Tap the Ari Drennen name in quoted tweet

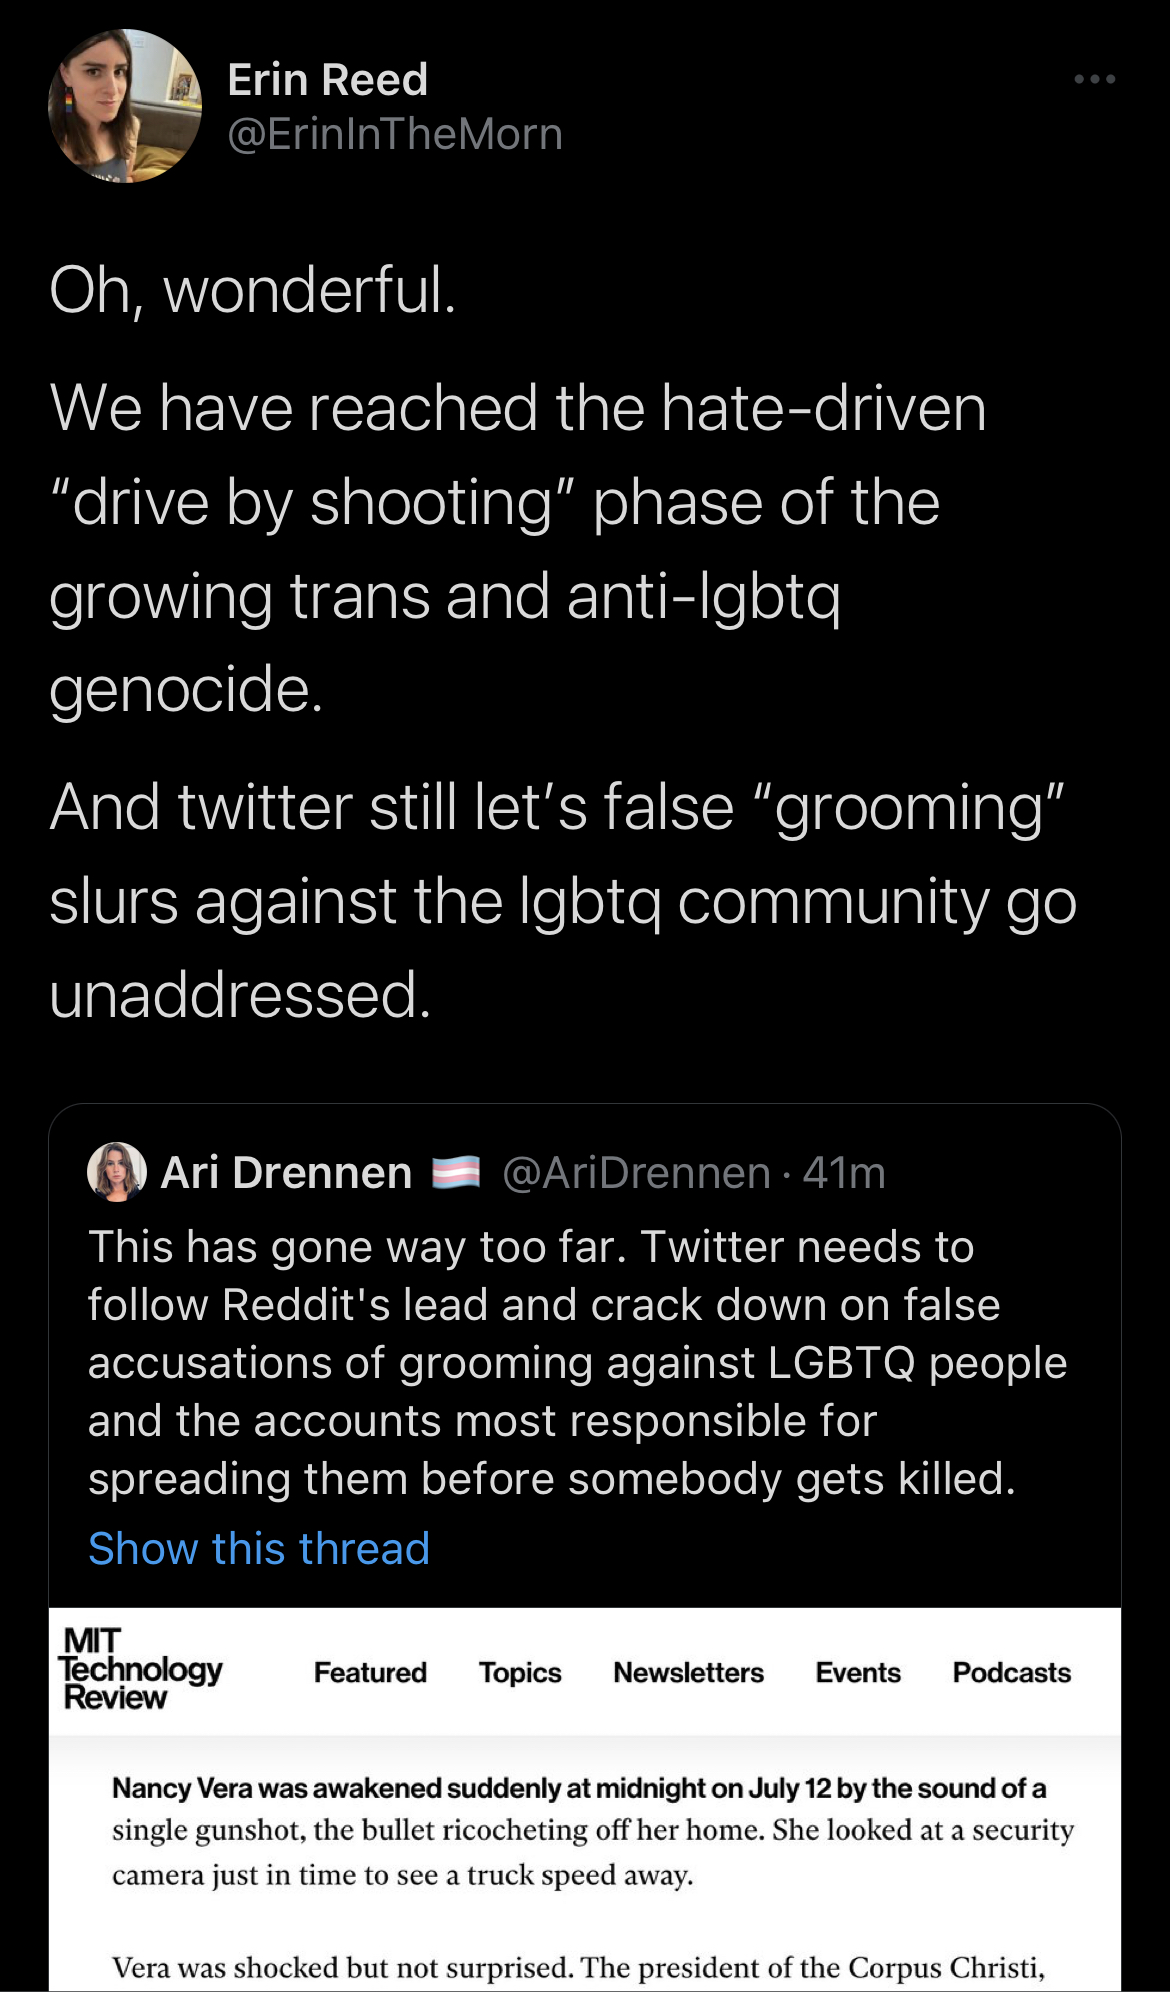[x=286, y=1173]
